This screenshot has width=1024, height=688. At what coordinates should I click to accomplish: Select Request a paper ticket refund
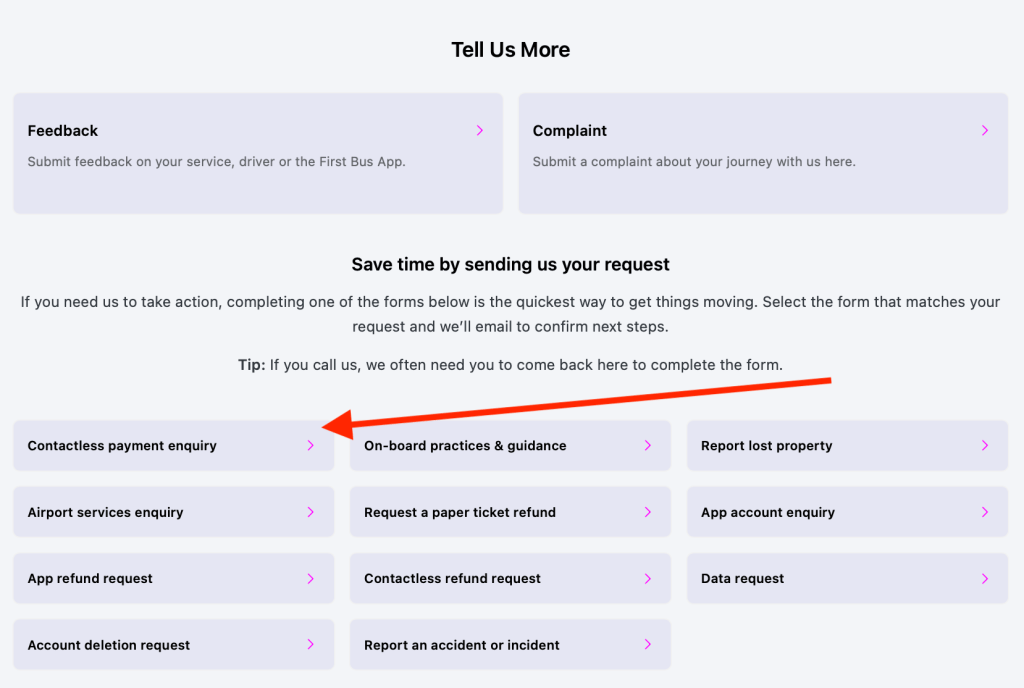[x=460, y=512]
